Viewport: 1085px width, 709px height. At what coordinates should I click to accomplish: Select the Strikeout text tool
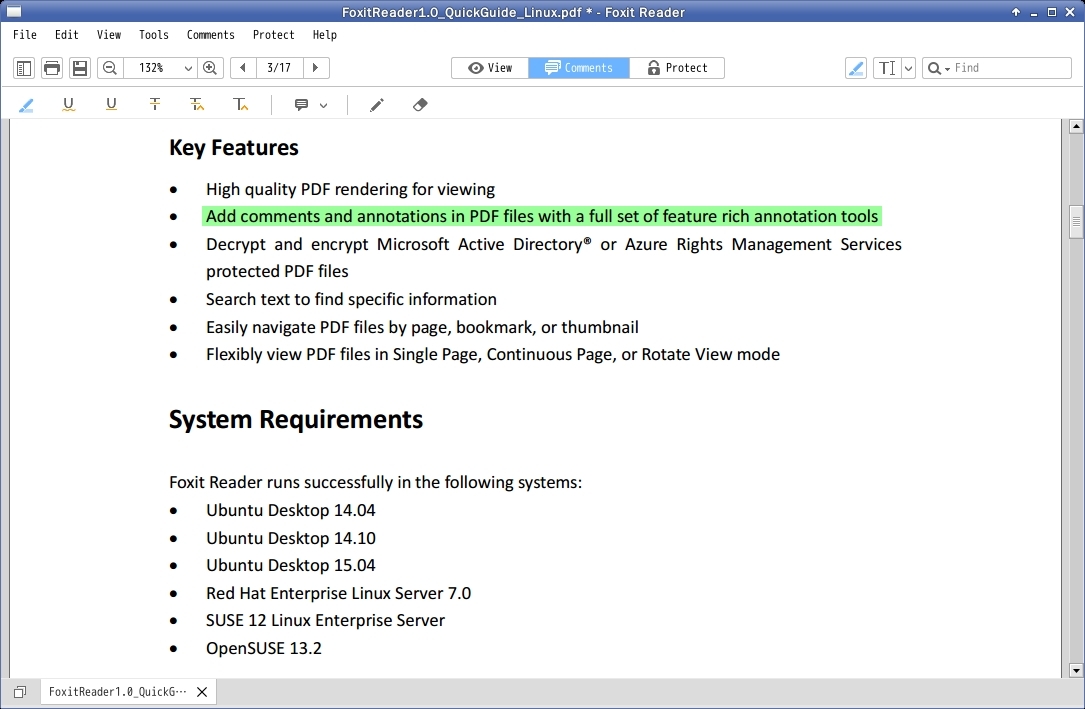(155, 105)
